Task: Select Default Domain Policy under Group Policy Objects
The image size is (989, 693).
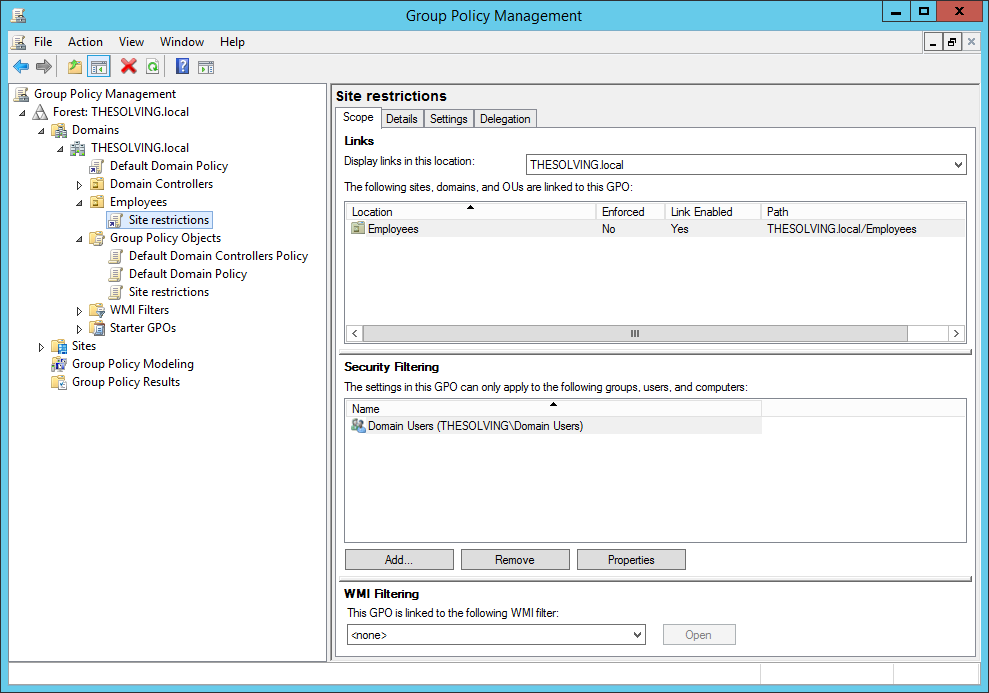Action: 188,274
